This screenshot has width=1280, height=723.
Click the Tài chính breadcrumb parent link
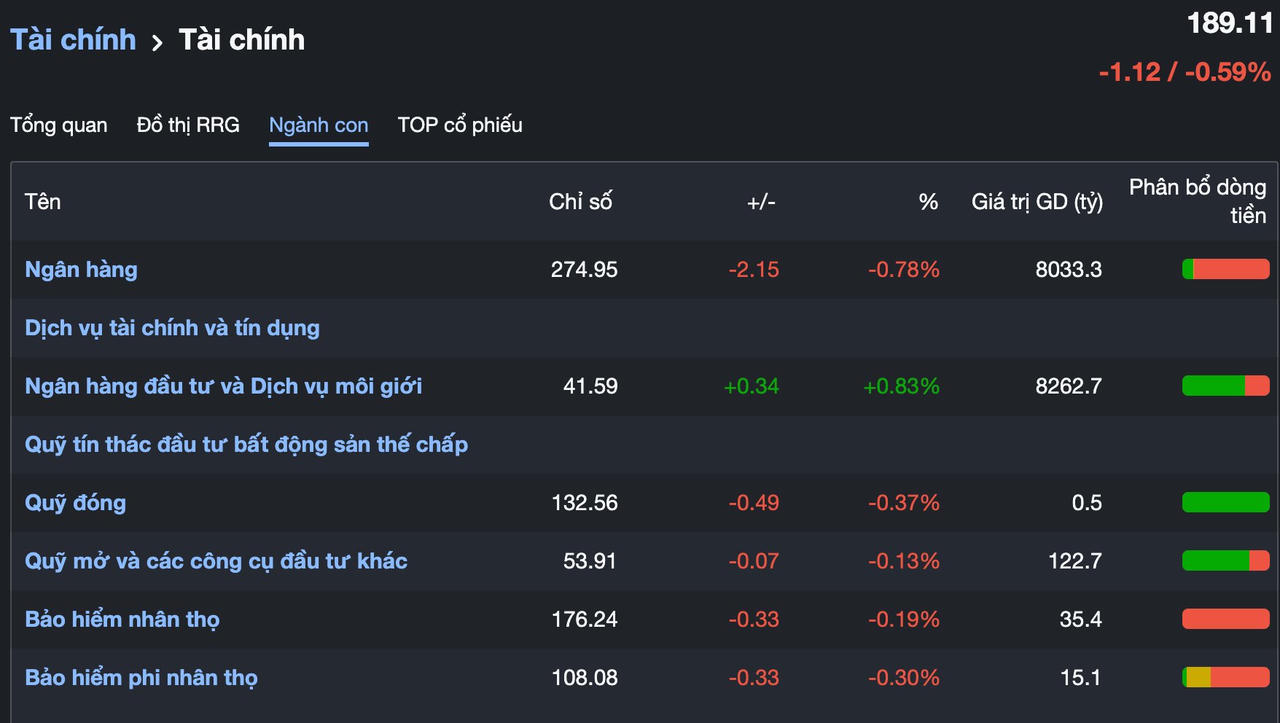pos(73,40)
